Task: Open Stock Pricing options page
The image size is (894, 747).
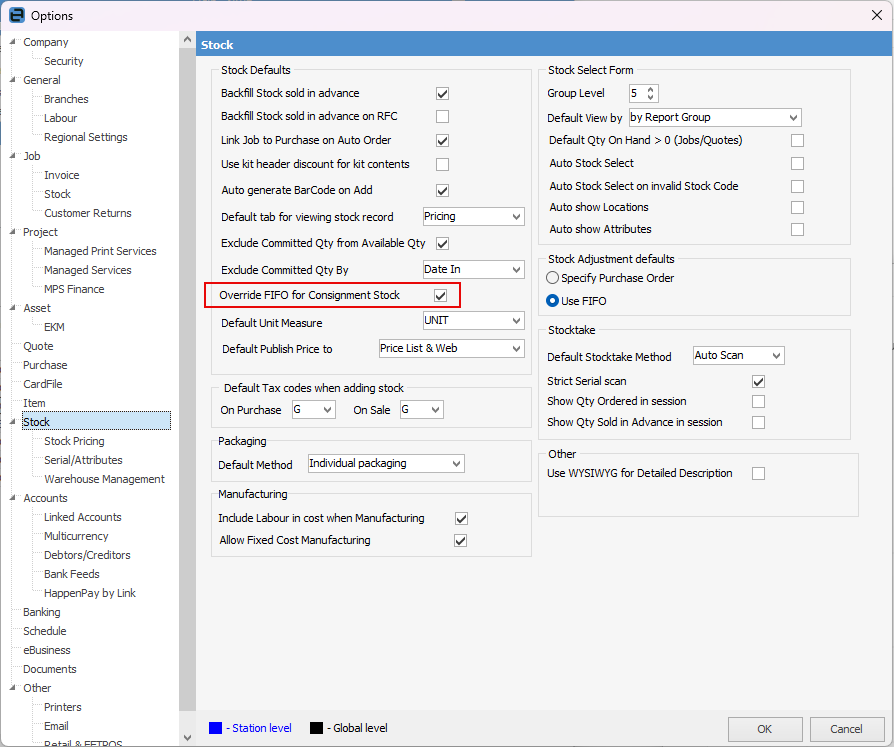Action: coord(74,441)
